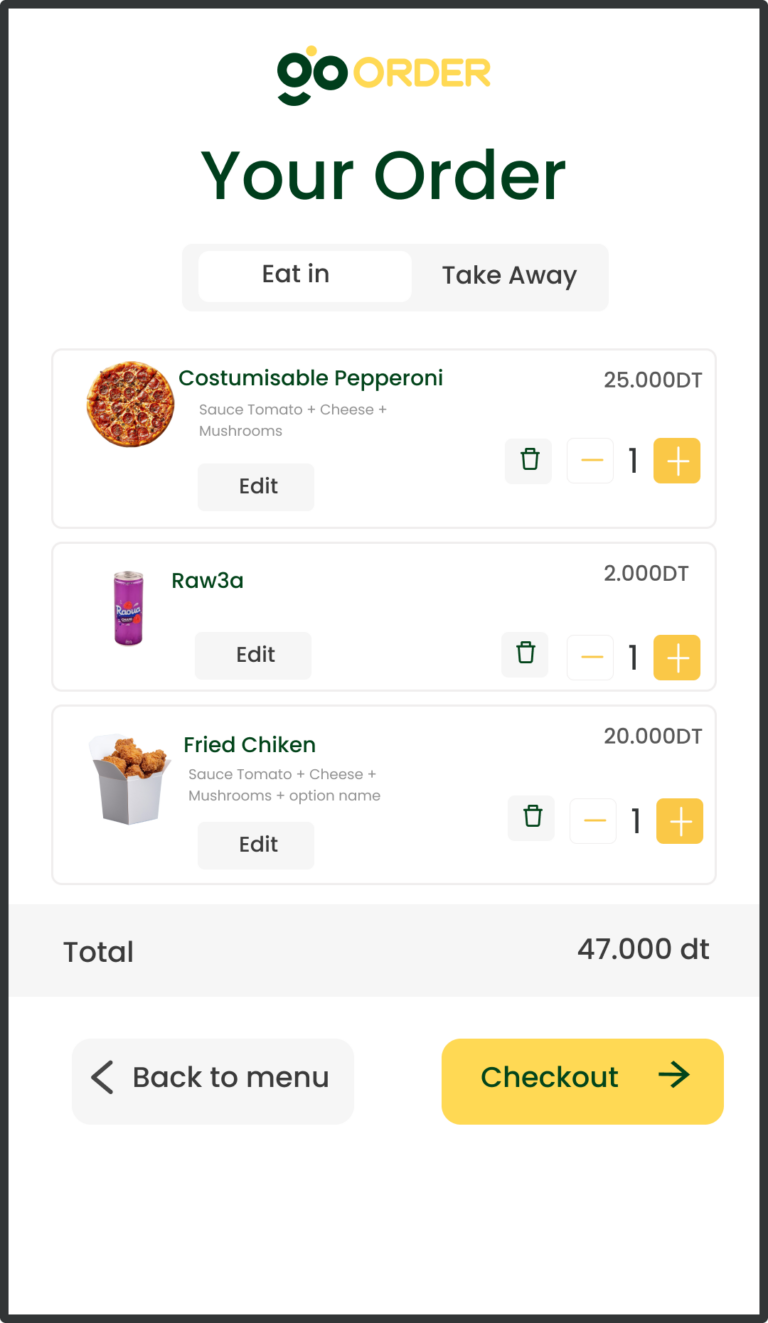Delete the Costumisable Pepperoni item with trash icon

coord(529,461)
